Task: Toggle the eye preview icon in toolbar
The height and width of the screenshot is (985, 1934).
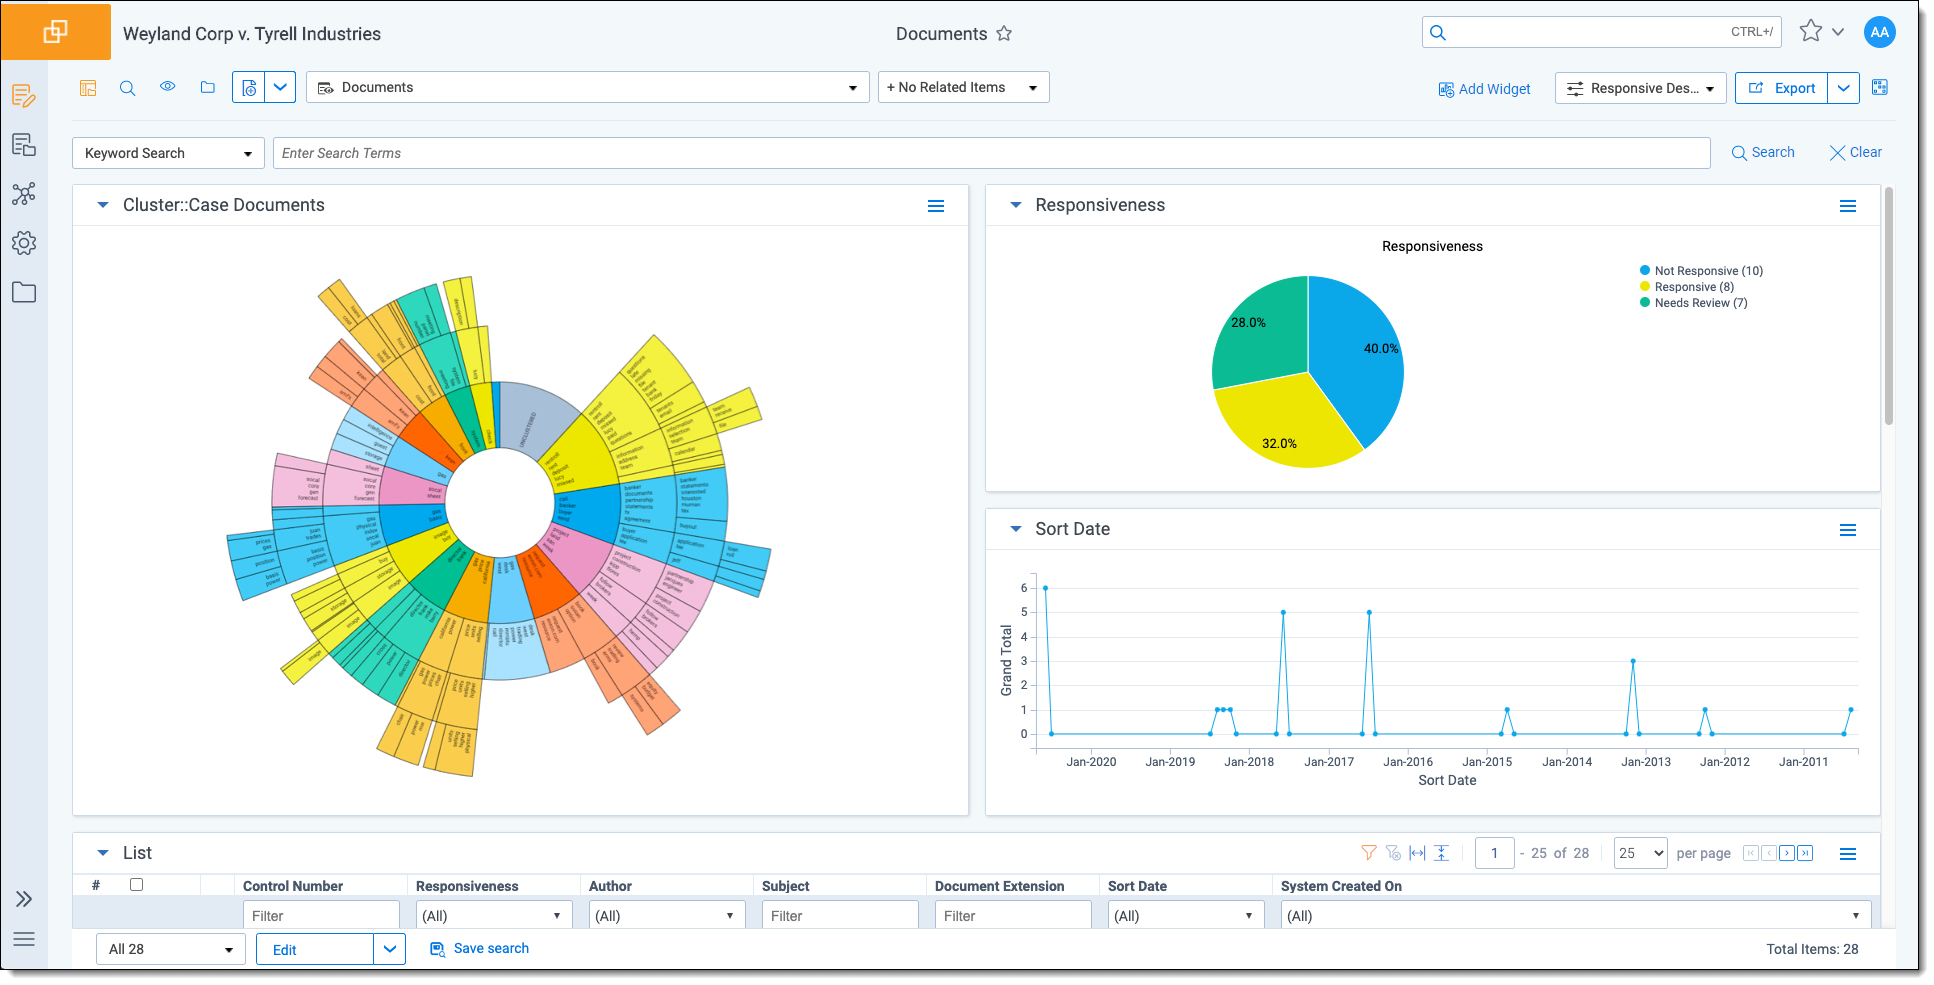Action: (168, 87)
